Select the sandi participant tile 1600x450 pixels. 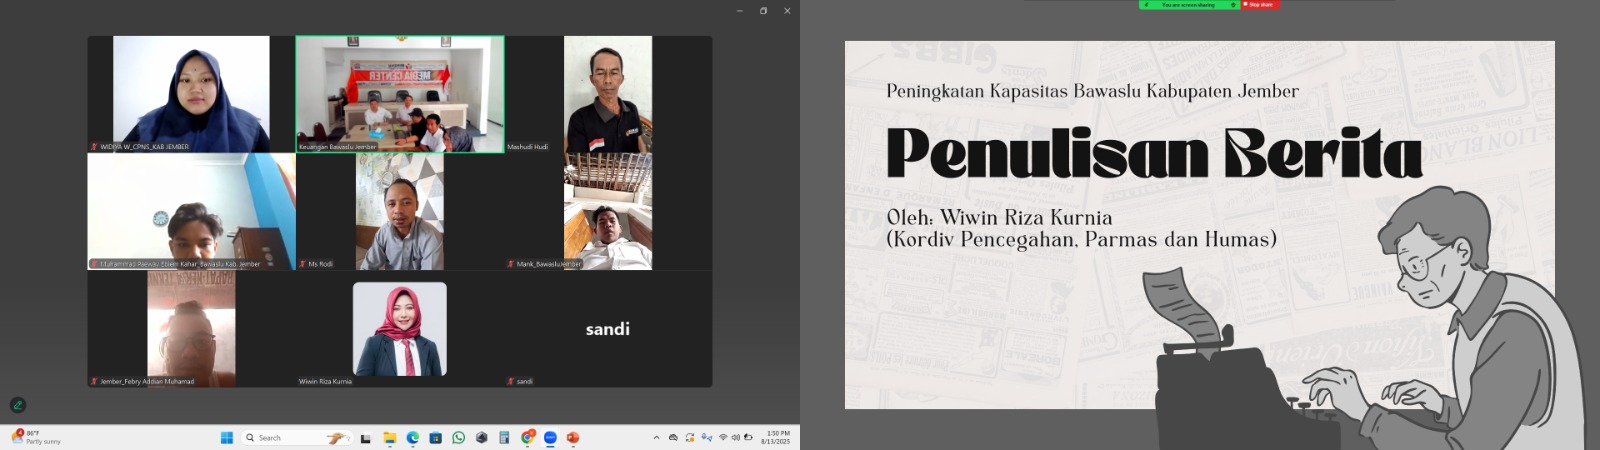pos(608,329)
